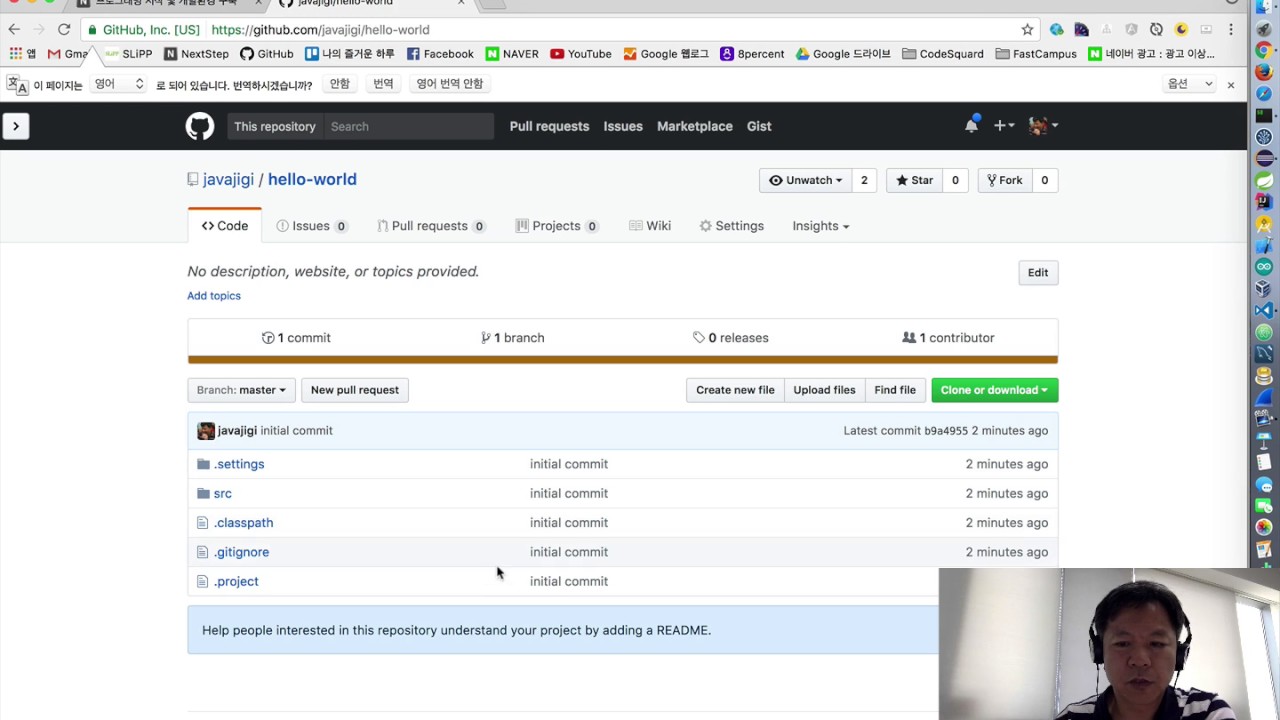The width and height of the screenshot is (1280, 720).
Task: Click Upload files button
Action: pos(824,390)
